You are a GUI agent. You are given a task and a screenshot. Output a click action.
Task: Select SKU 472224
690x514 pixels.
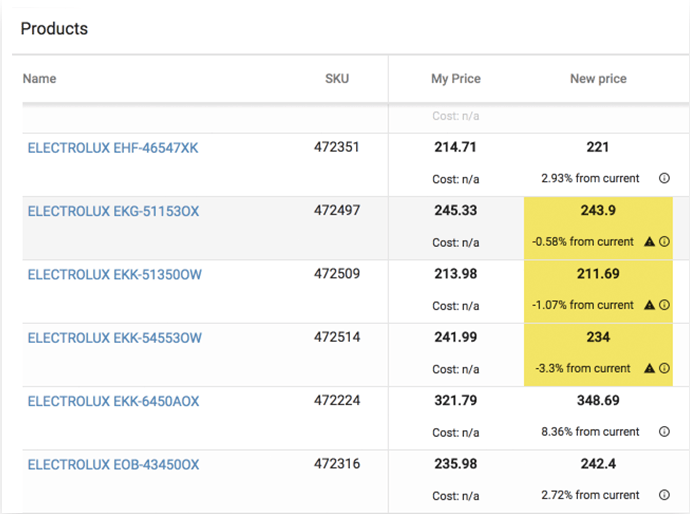(337, 400)
